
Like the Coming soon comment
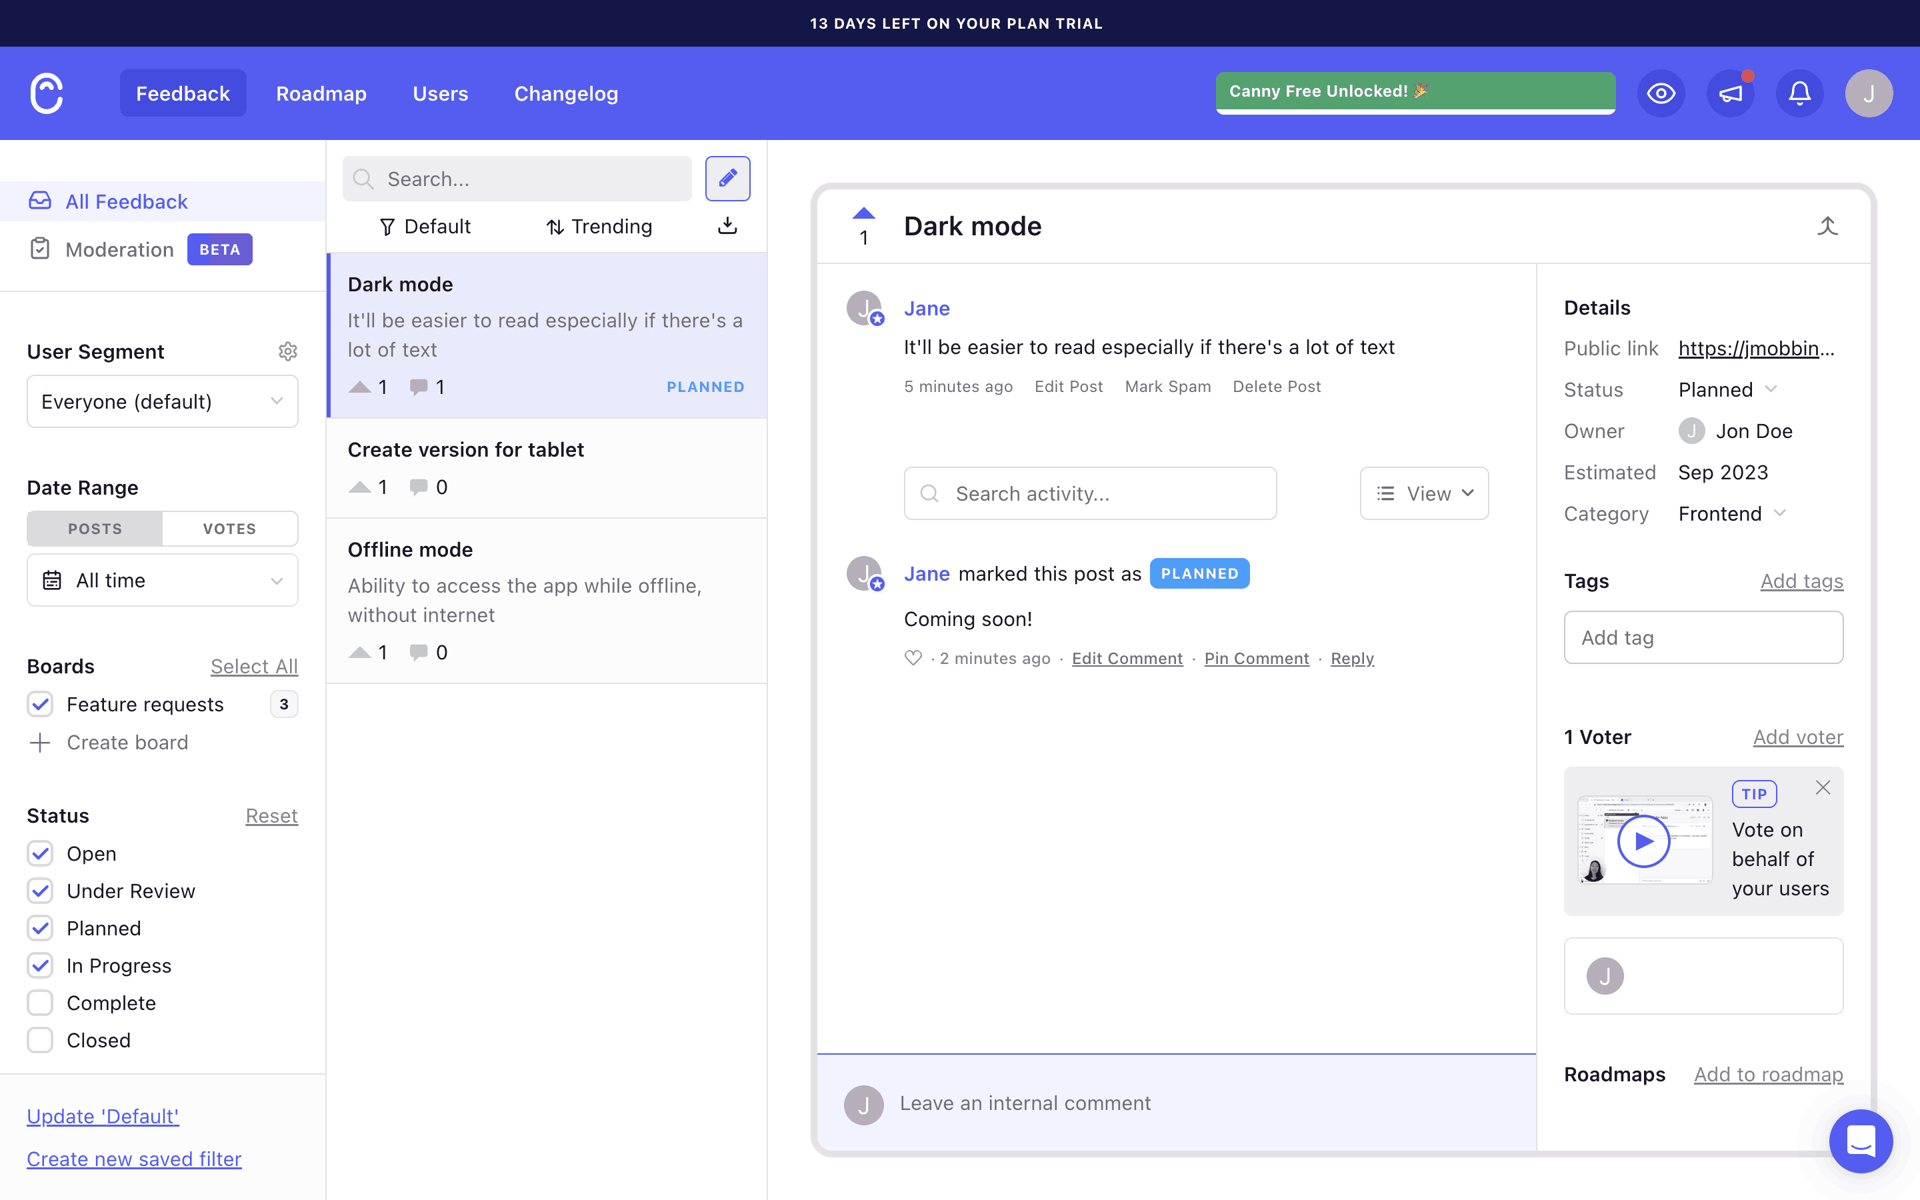coord(913,658)
